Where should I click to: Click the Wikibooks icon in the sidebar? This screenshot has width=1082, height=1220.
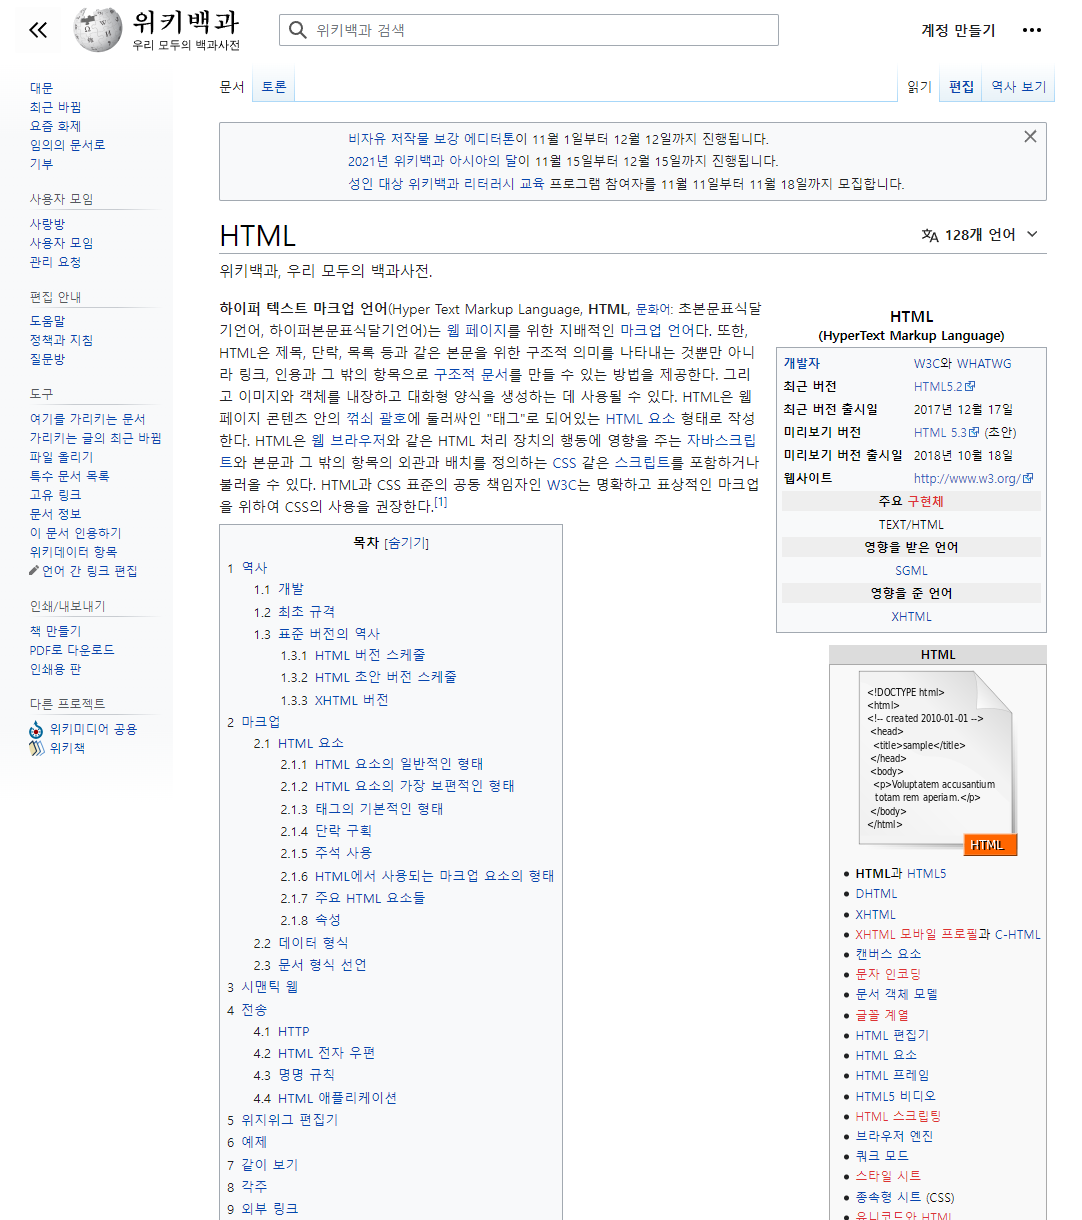click(x=37, y=748)
